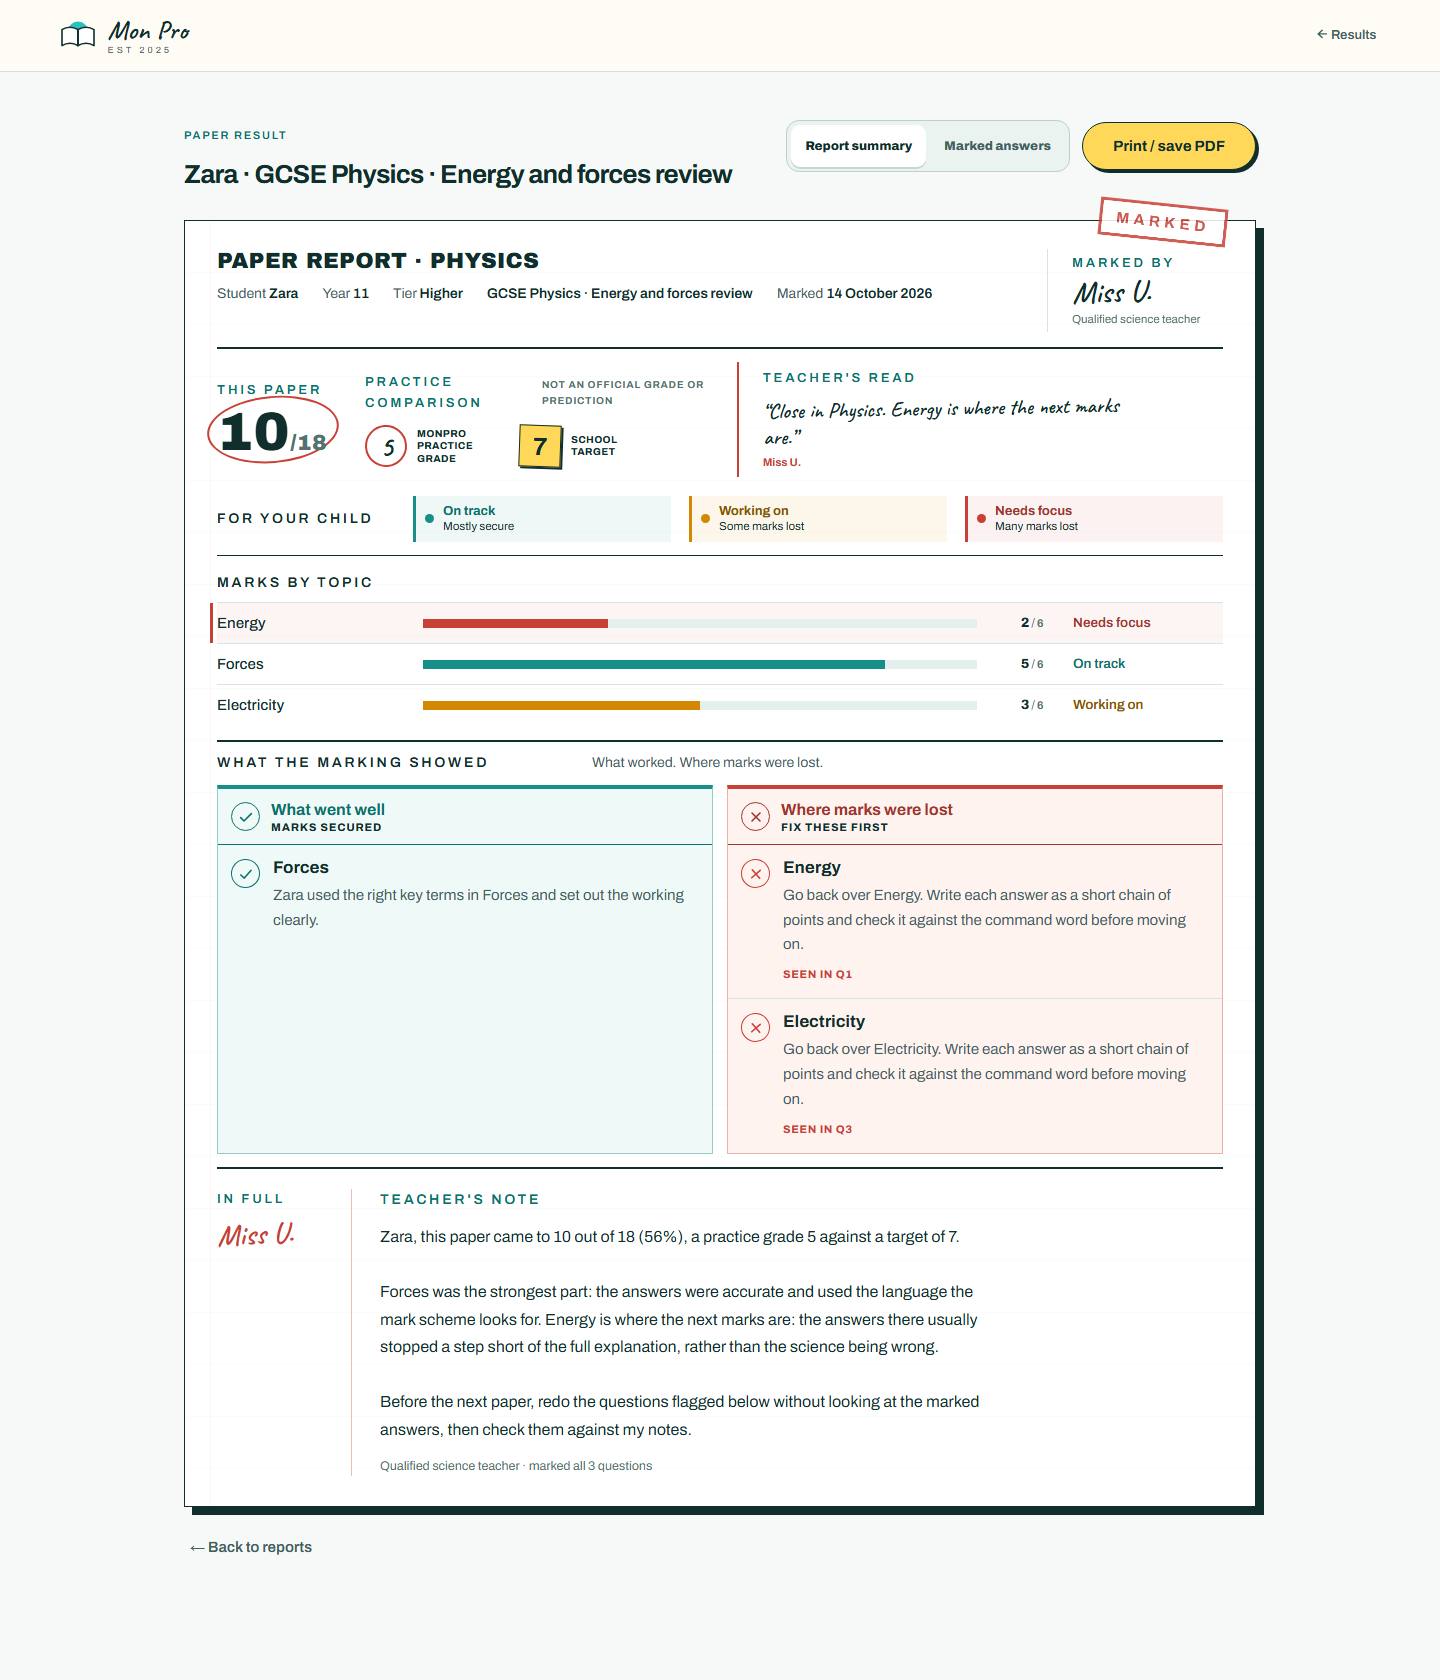Open the Marked answers tab
Viewport: 1440px width, 1680px height.
click(997, 146)
